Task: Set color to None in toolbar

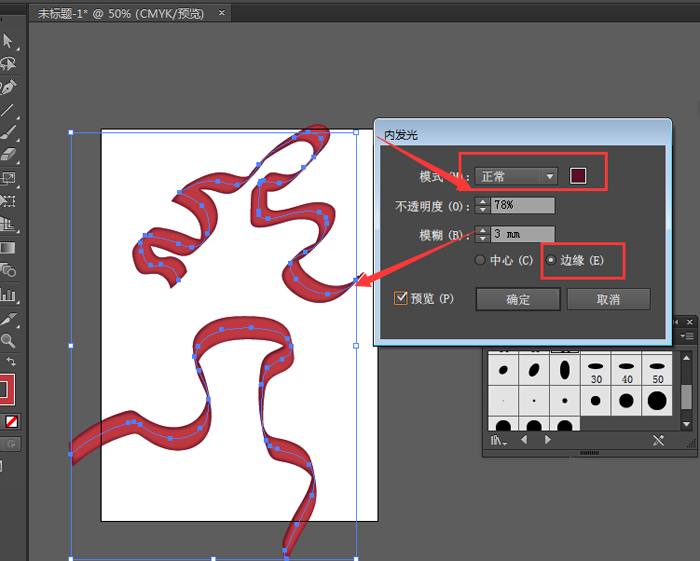Action: (12, 422)
